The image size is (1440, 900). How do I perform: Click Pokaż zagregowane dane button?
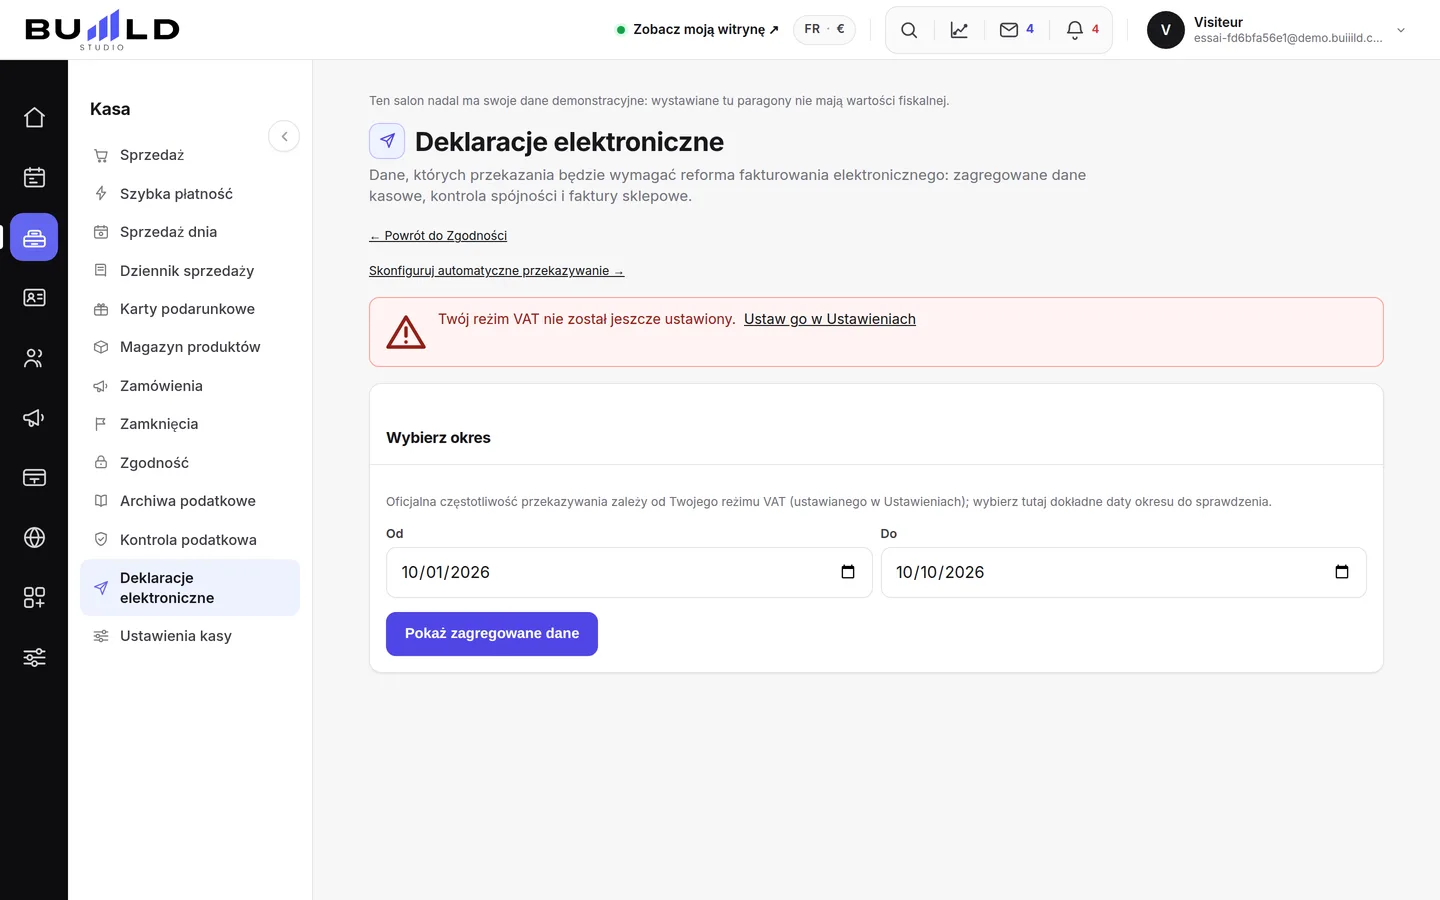[x=492, y=634]
